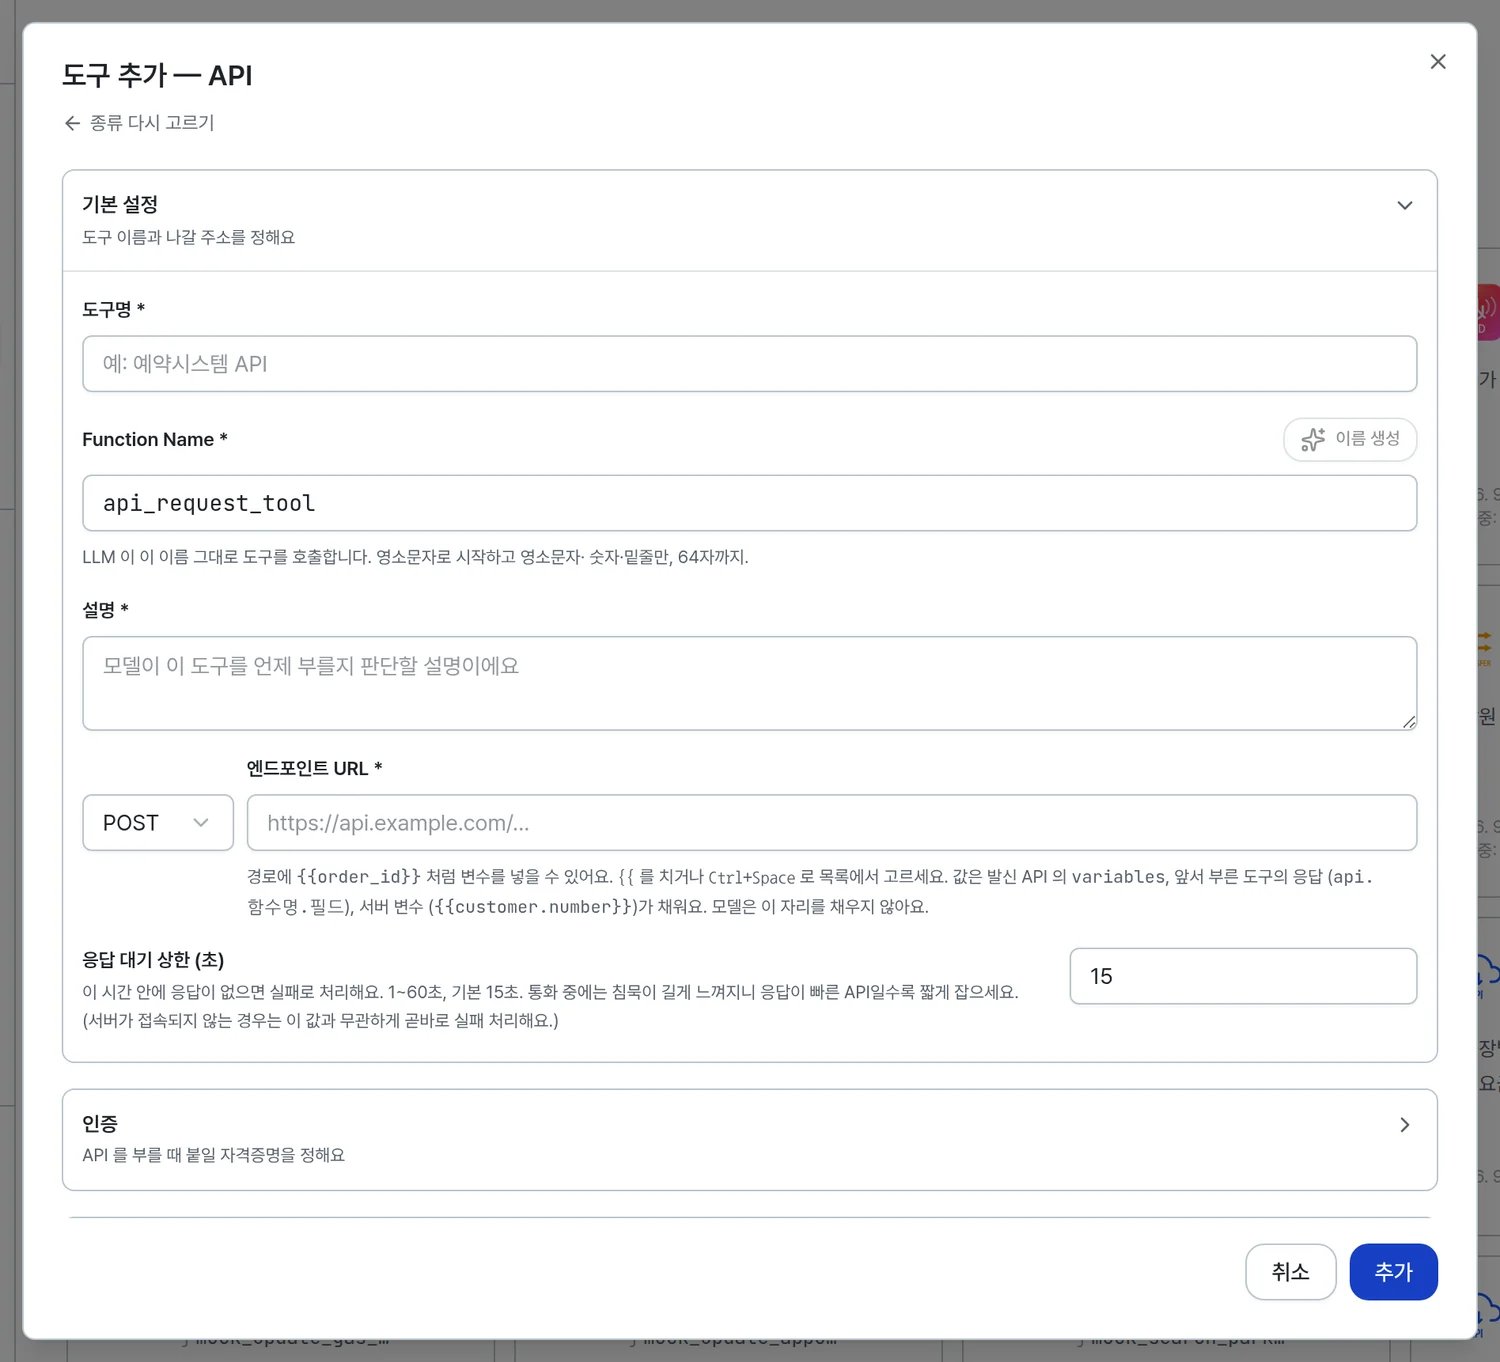This screenshot has width=1500, height=1362.
Task: Select the 응답 대기 상한 timeout field
Action: coord(1243,976)
